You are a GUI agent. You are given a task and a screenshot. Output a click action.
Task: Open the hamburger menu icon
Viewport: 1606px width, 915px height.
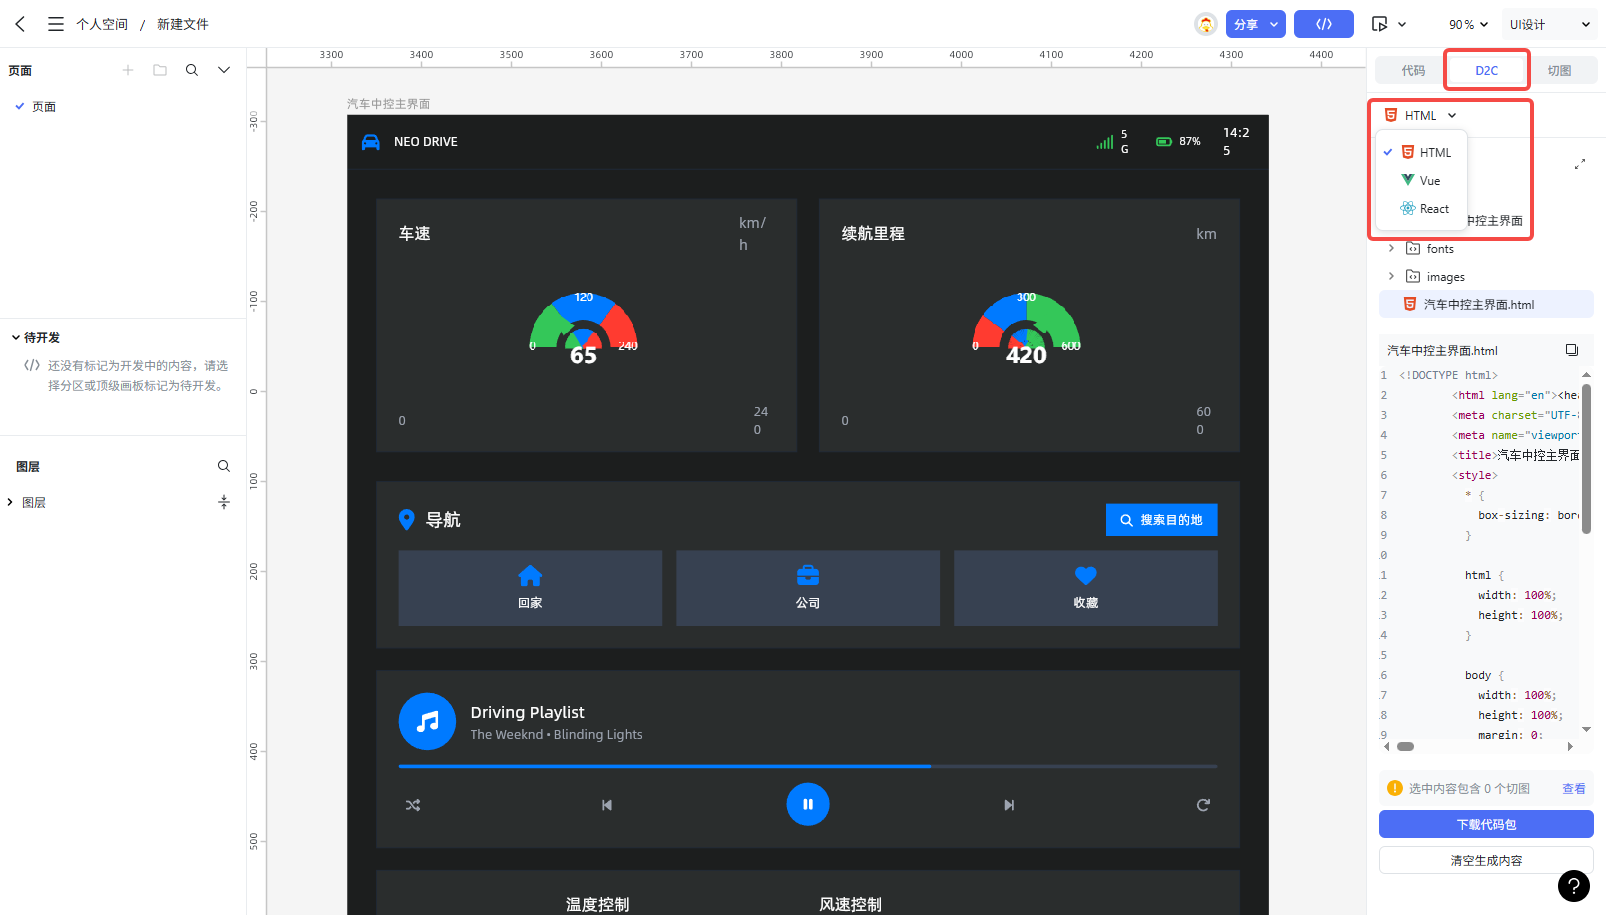(x=56, y=24)
